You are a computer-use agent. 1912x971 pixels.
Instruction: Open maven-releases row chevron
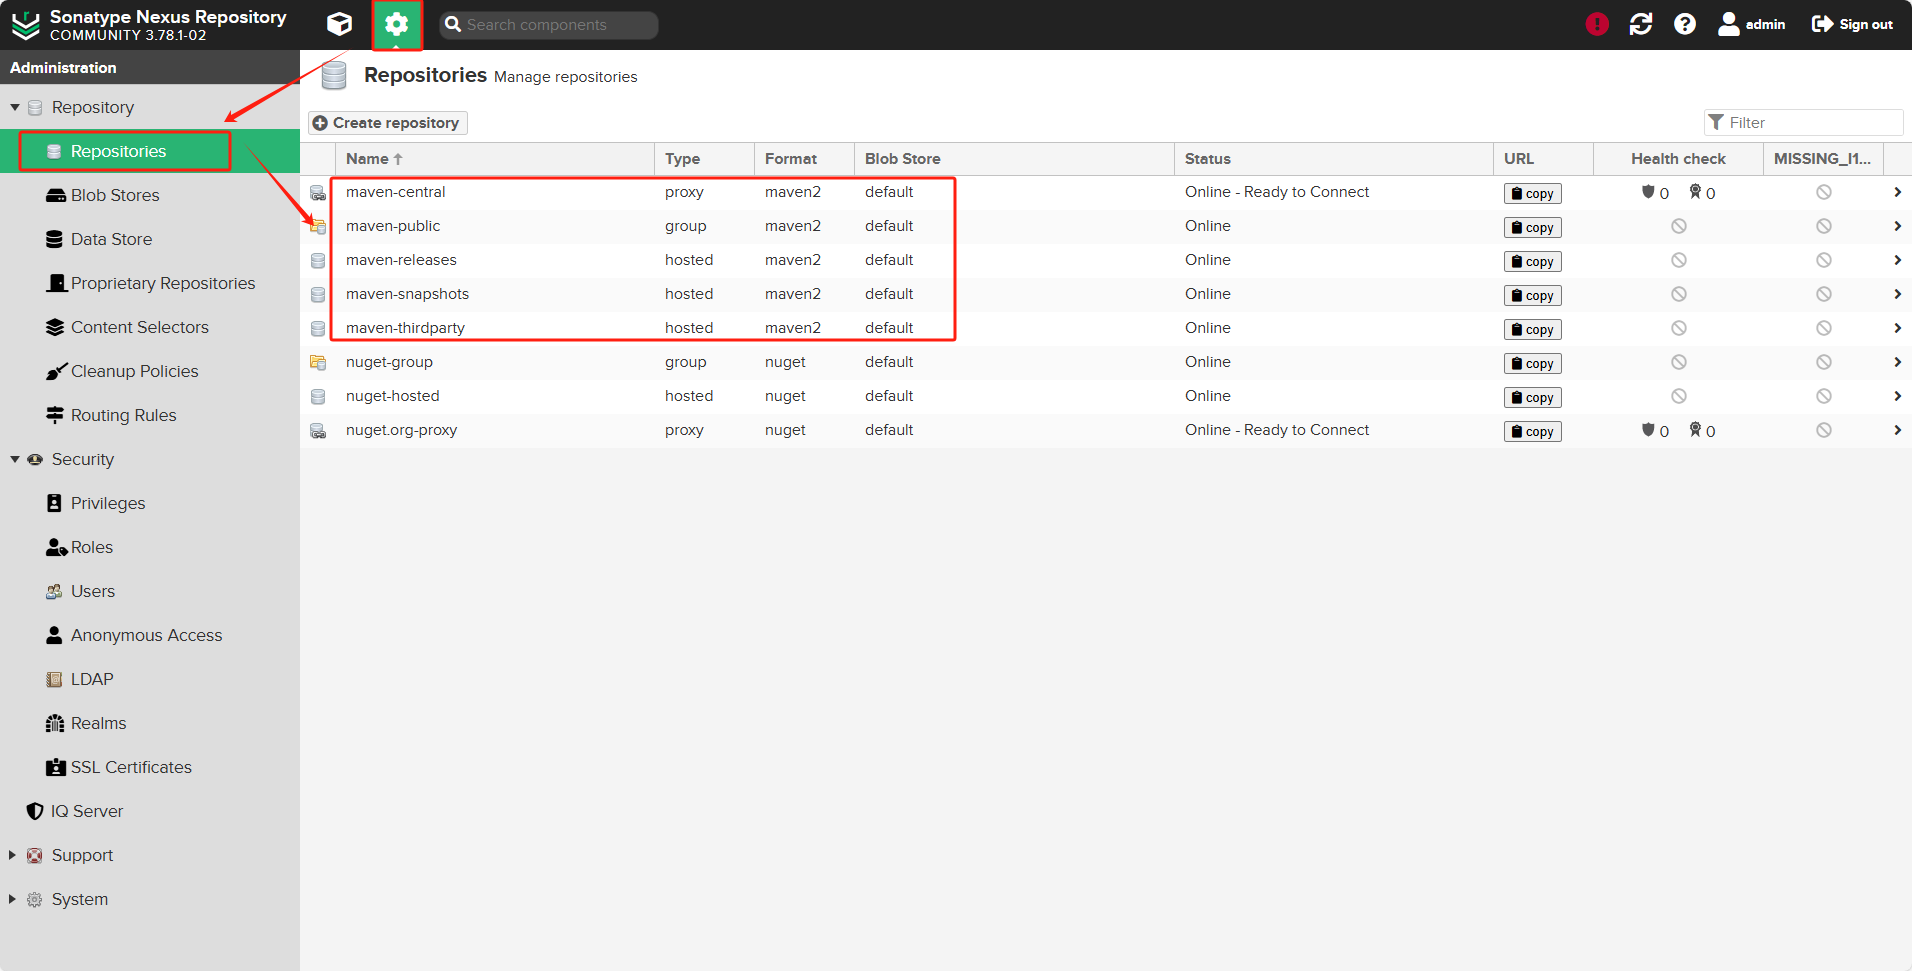tap(1897, 260)
